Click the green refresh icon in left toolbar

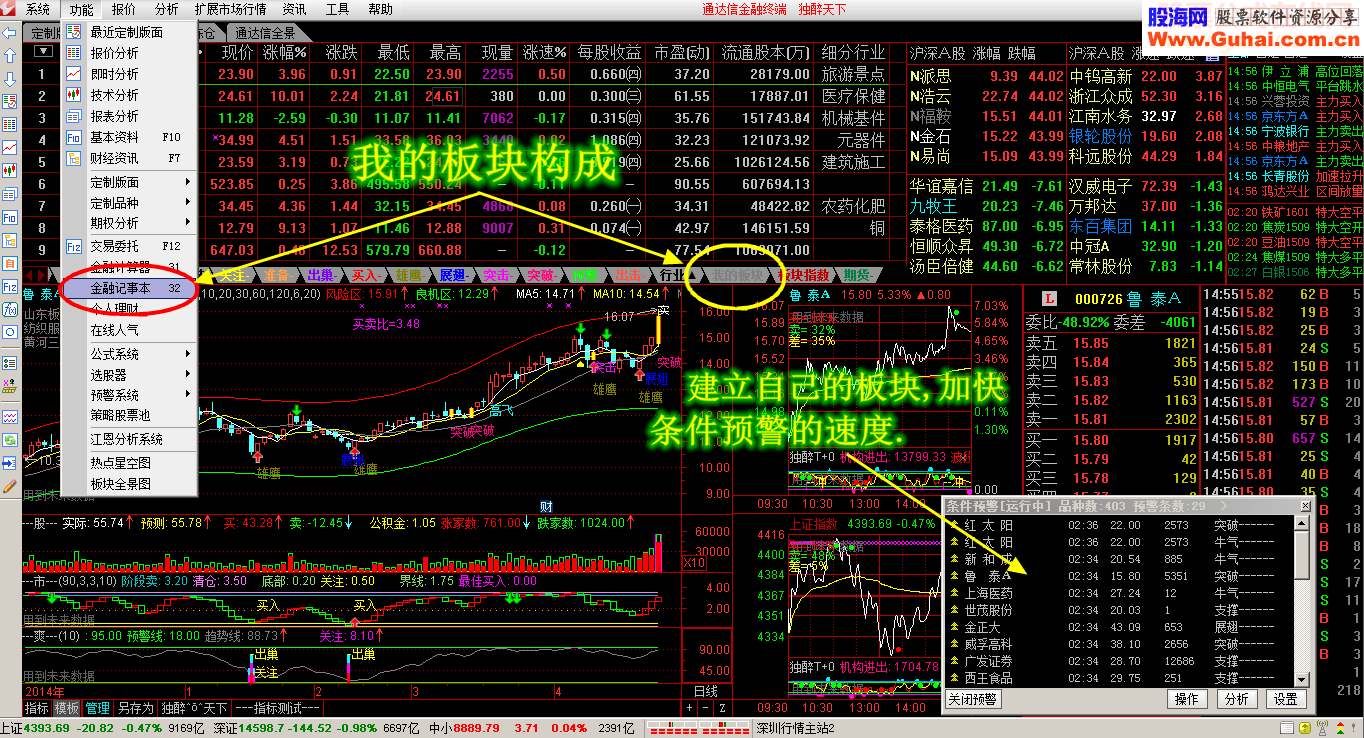point(9,438)
